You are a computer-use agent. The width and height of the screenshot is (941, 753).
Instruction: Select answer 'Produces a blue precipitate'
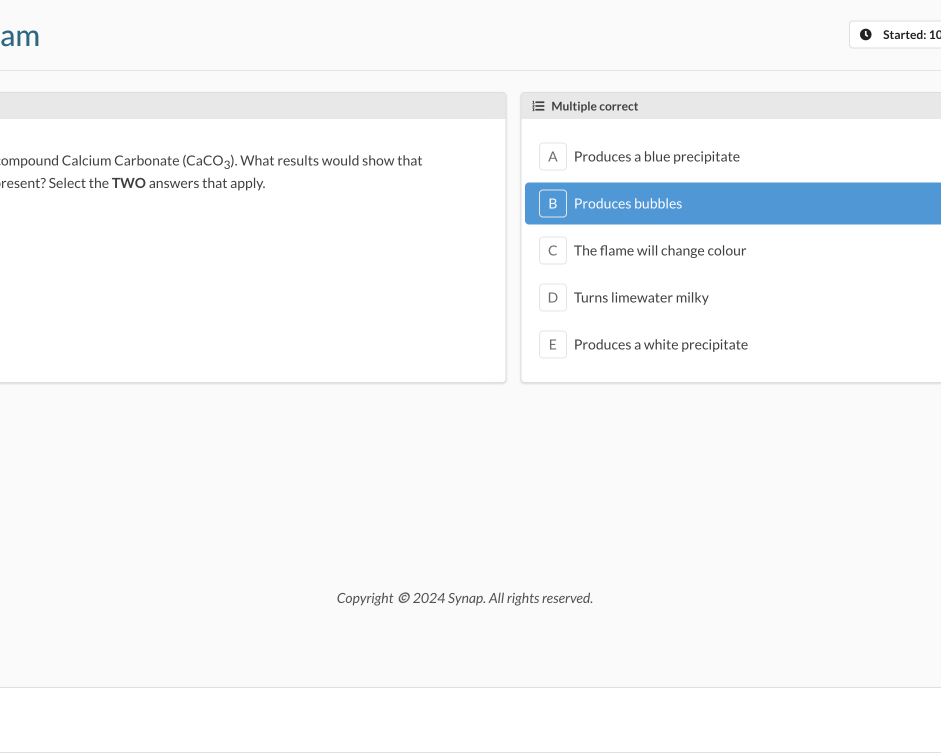click(656, 157)
